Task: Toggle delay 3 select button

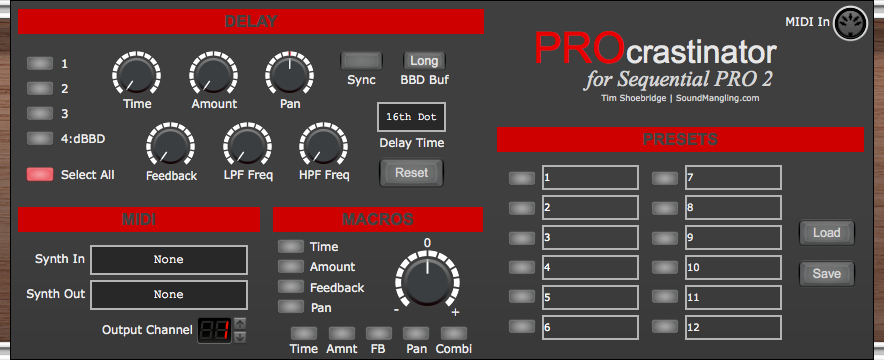Action: (x=40, y=113)
